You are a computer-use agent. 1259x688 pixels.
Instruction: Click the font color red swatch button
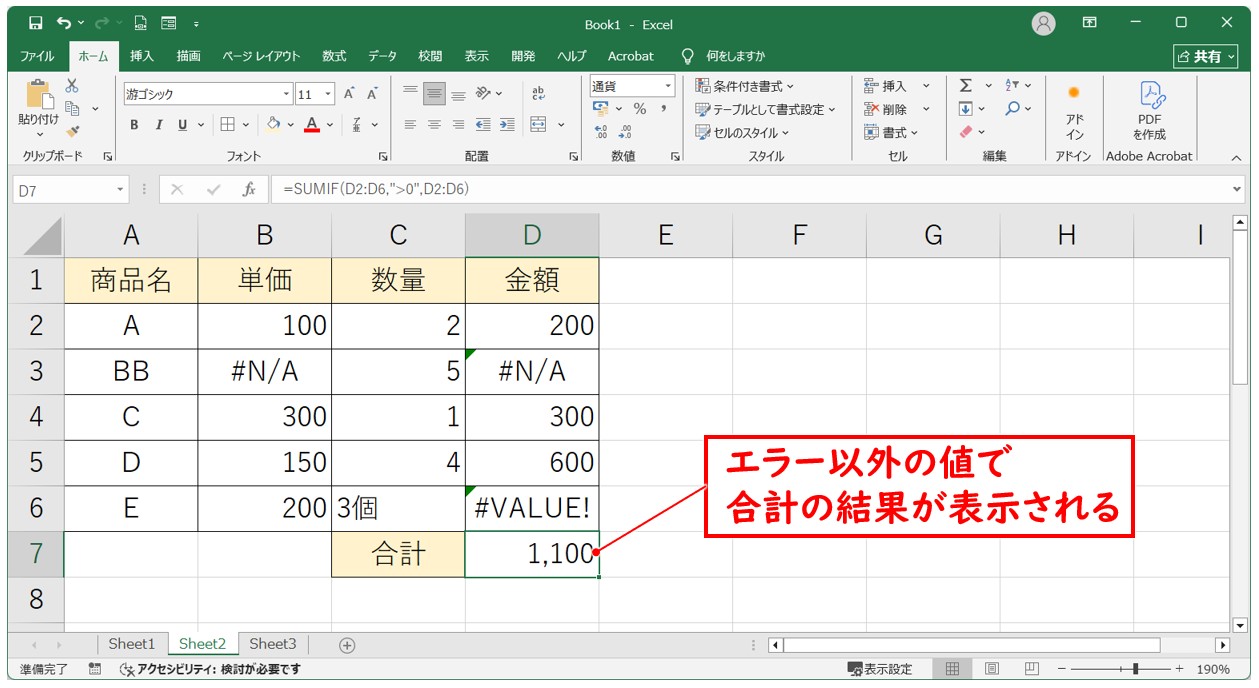point(312,125)
